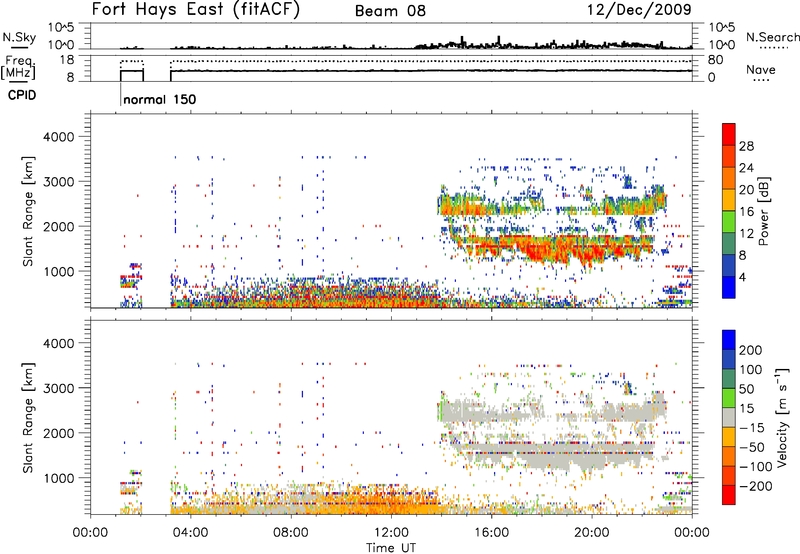800x554 pixels.
Task: Click the 'CPID' label
Action: 22,95
